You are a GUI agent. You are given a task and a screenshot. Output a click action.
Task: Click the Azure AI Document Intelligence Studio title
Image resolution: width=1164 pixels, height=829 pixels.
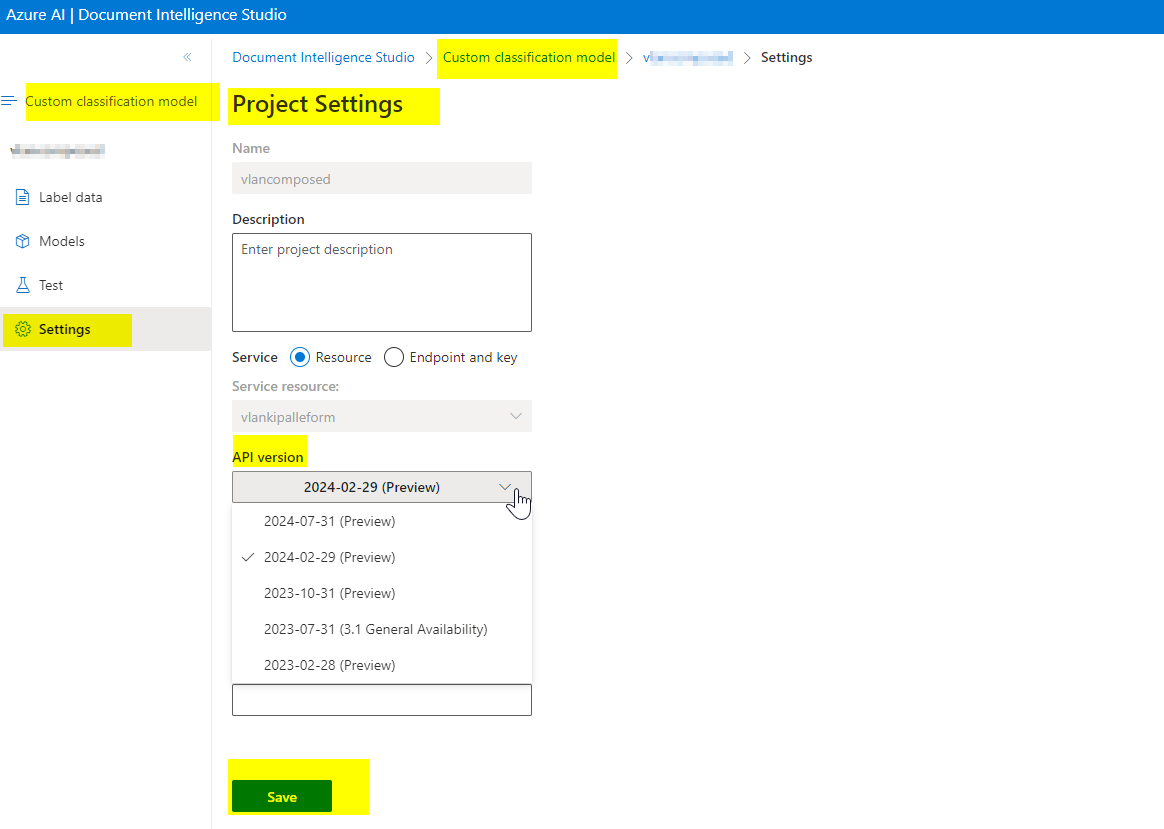[x=146, y=15]
